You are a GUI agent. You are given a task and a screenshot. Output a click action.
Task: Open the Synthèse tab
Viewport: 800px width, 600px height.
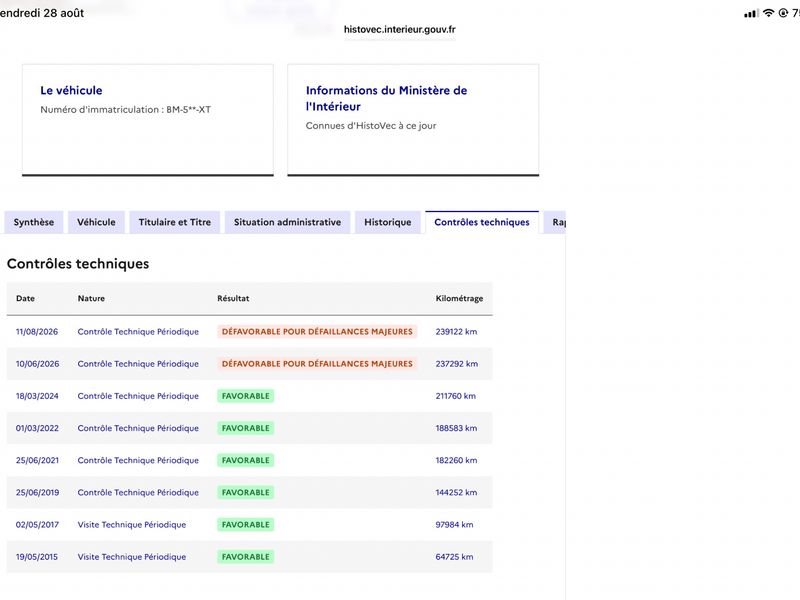pyautogui.click(x=34, y=222)
